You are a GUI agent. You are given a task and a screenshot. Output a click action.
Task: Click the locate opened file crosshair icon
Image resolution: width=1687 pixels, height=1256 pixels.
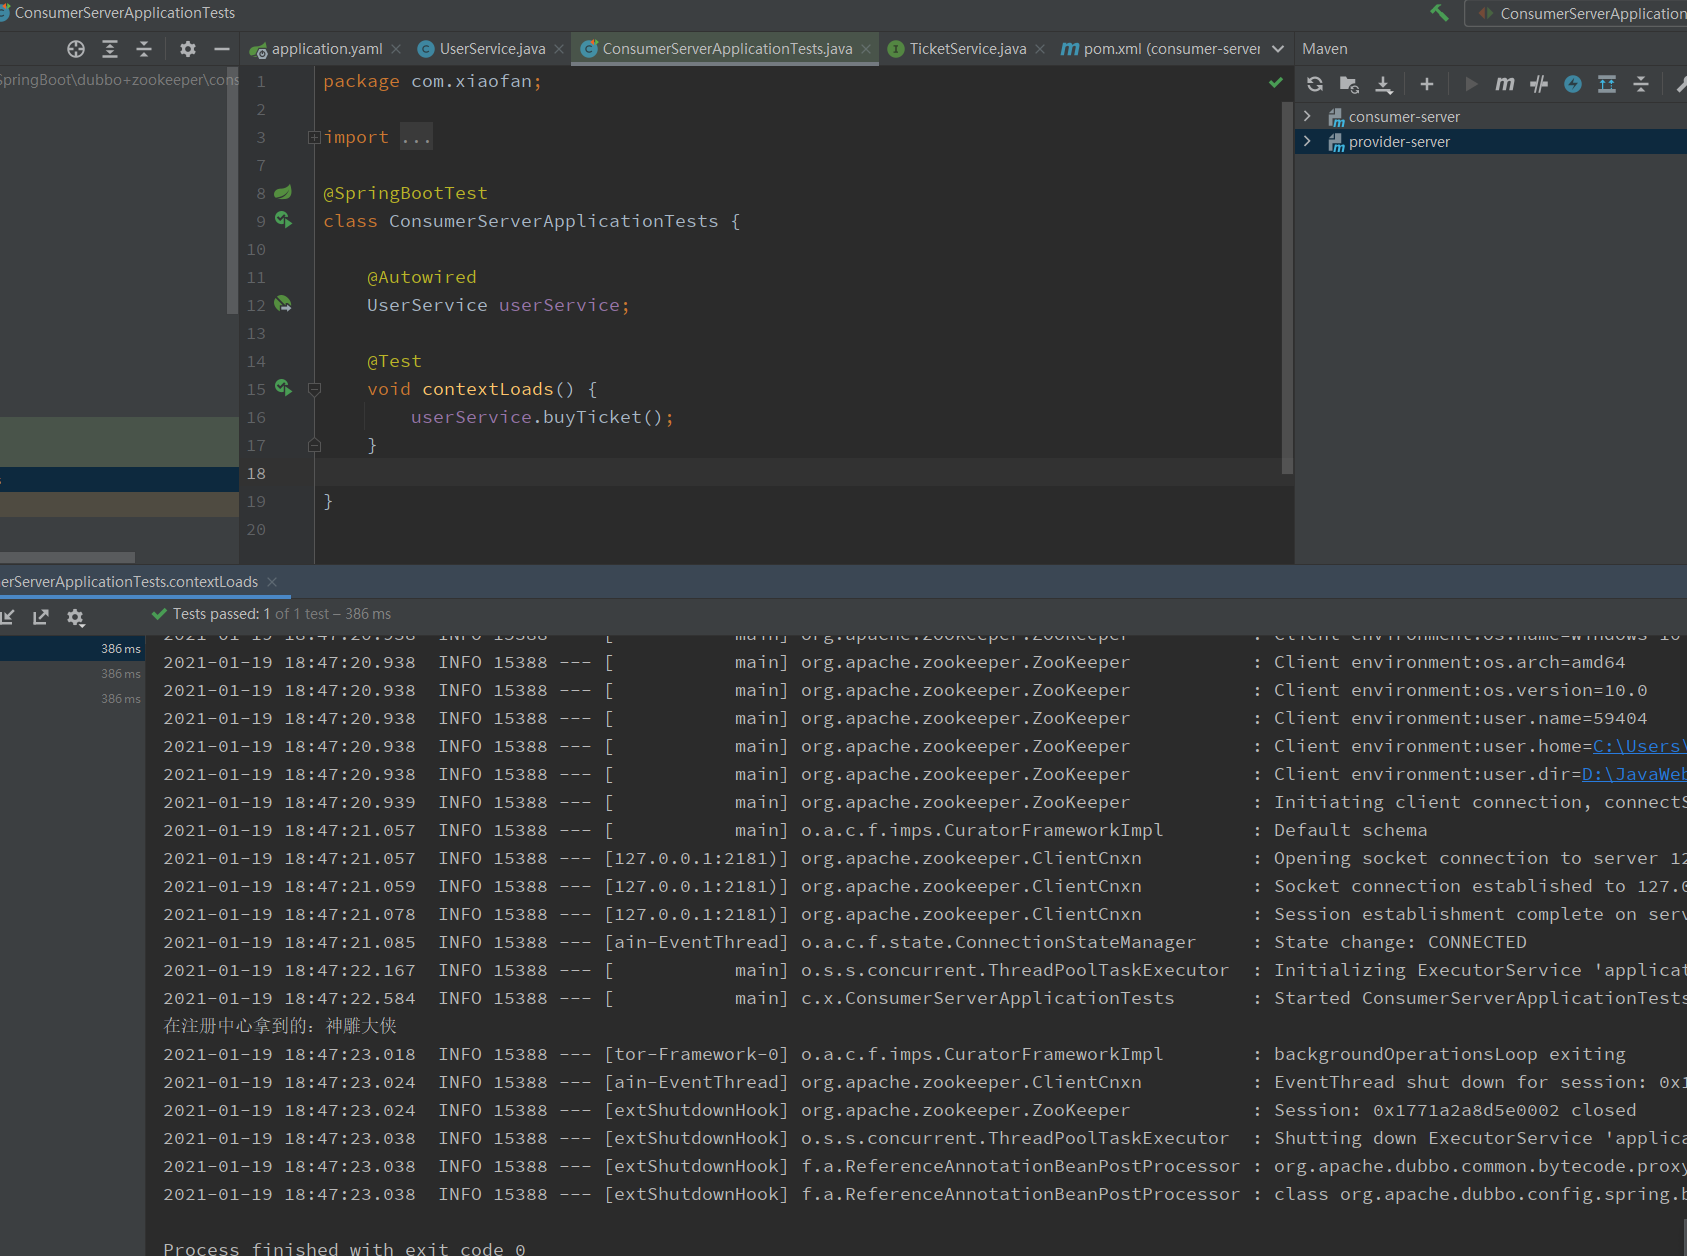pos(76,49)
